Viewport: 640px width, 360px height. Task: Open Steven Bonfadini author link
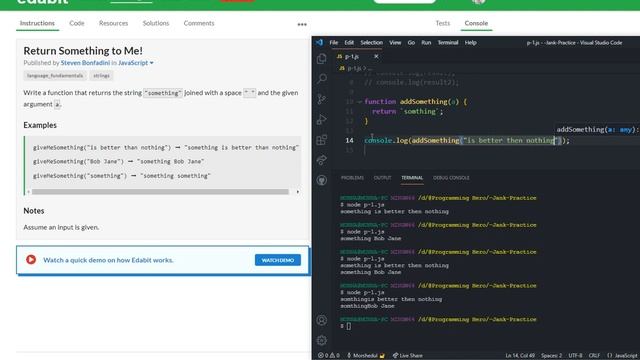[85, 63]
